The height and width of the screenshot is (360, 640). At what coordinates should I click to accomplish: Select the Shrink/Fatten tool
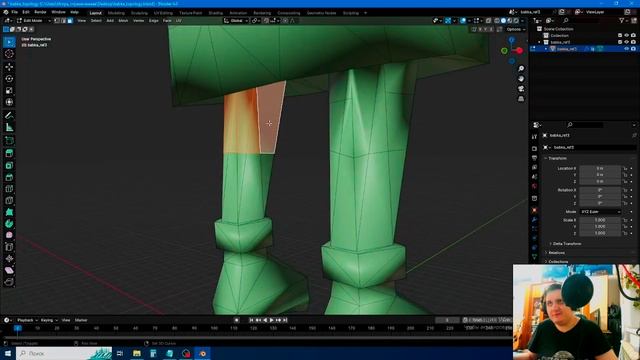coord(9,258)
